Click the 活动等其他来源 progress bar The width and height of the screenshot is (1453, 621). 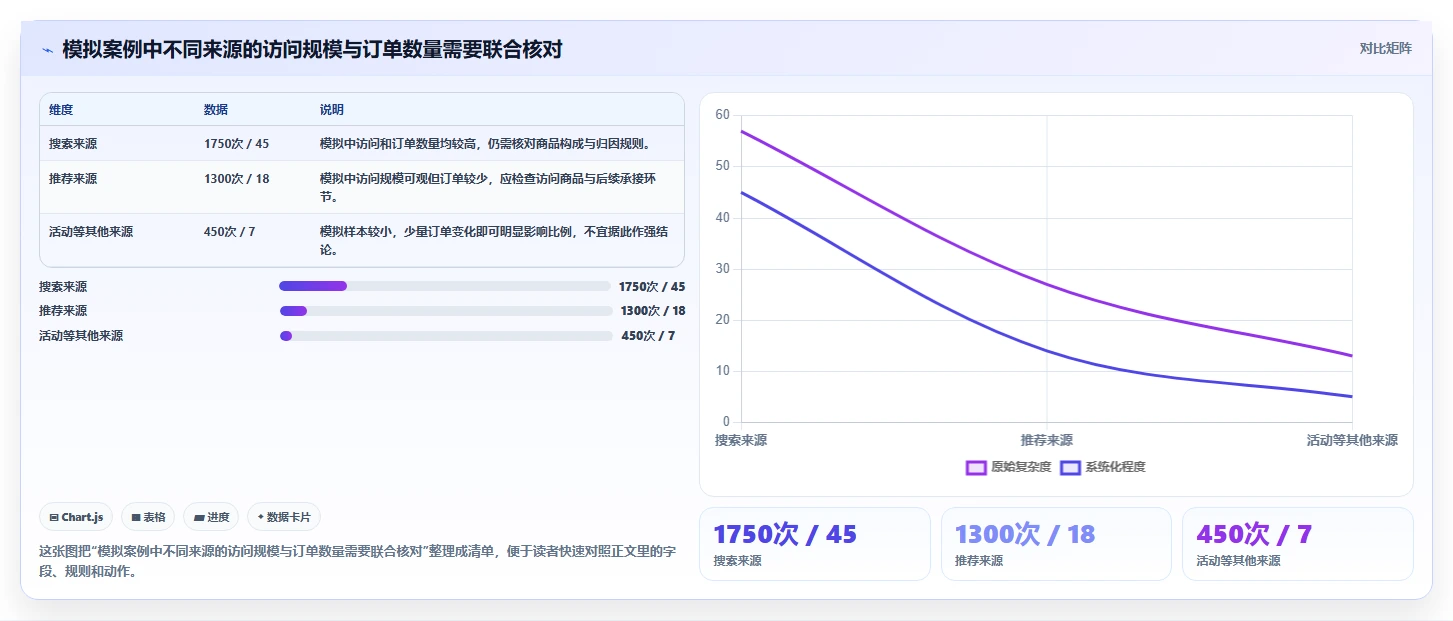click(x=445, y=336)
